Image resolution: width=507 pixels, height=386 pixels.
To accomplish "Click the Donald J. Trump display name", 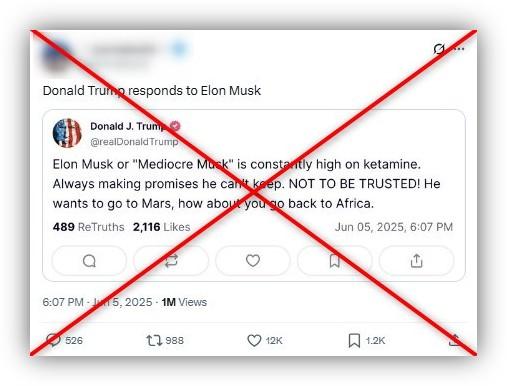I will [128, 126].
